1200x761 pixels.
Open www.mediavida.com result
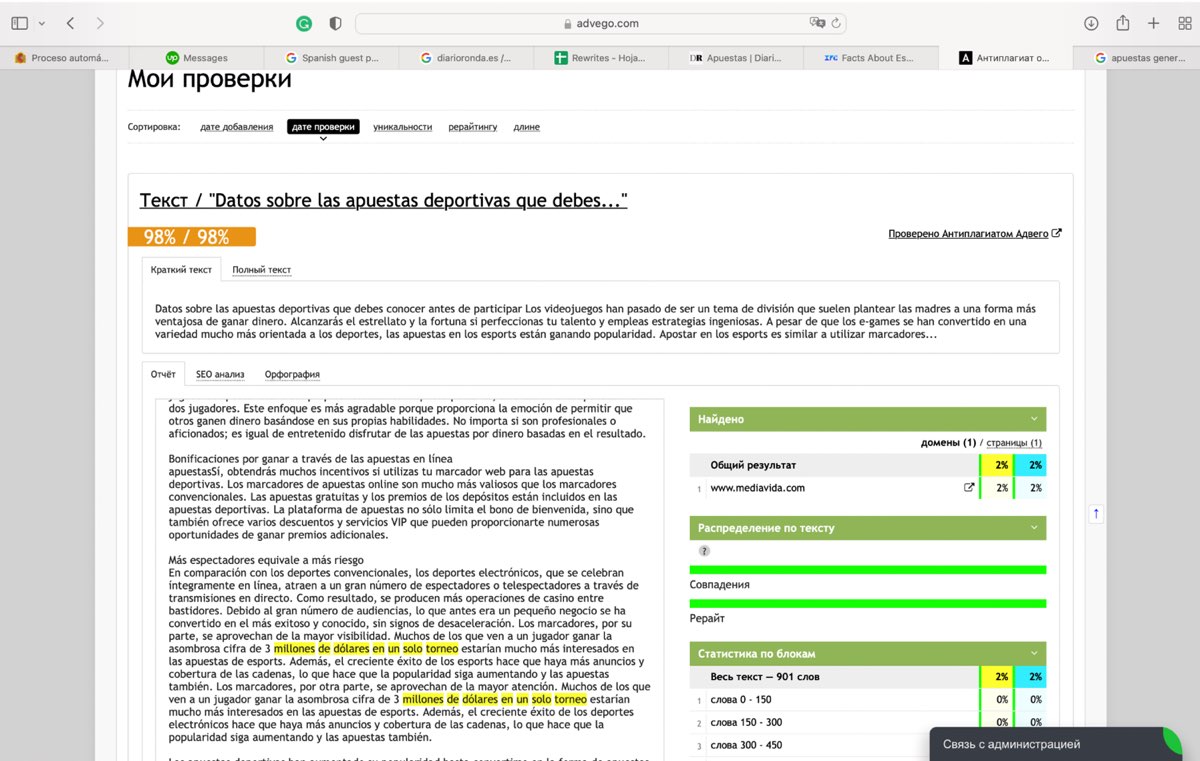[x=757, y=488]
